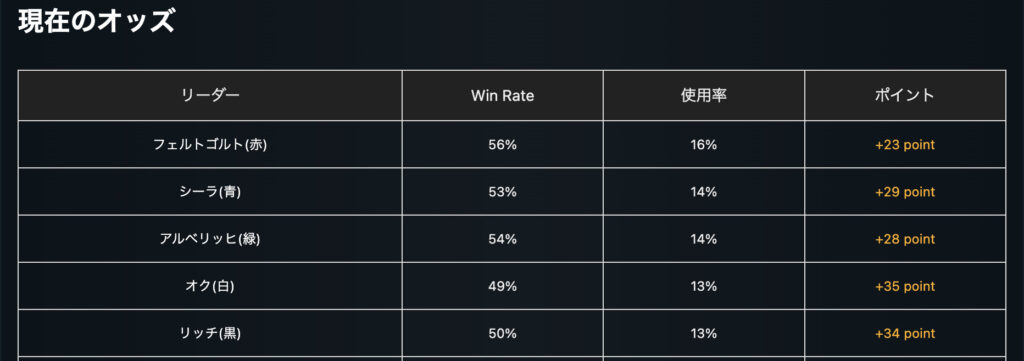
Task: Select the シーラ(青) leader cell
Action: [x=210, y=192]
